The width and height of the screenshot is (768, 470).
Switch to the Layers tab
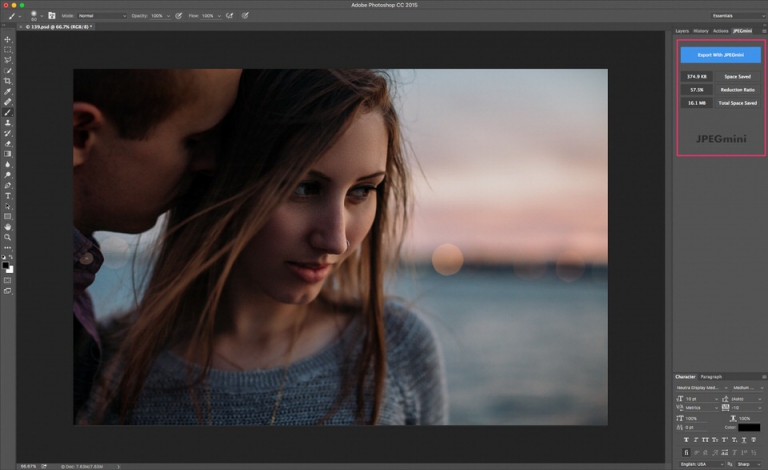click(x=682, y=31)
